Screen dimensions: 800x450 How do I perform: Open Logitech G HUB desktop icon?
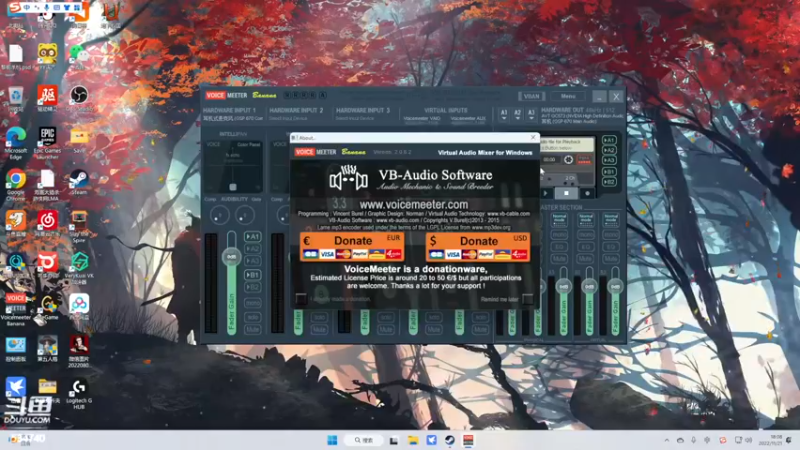[x=79, y=394]
